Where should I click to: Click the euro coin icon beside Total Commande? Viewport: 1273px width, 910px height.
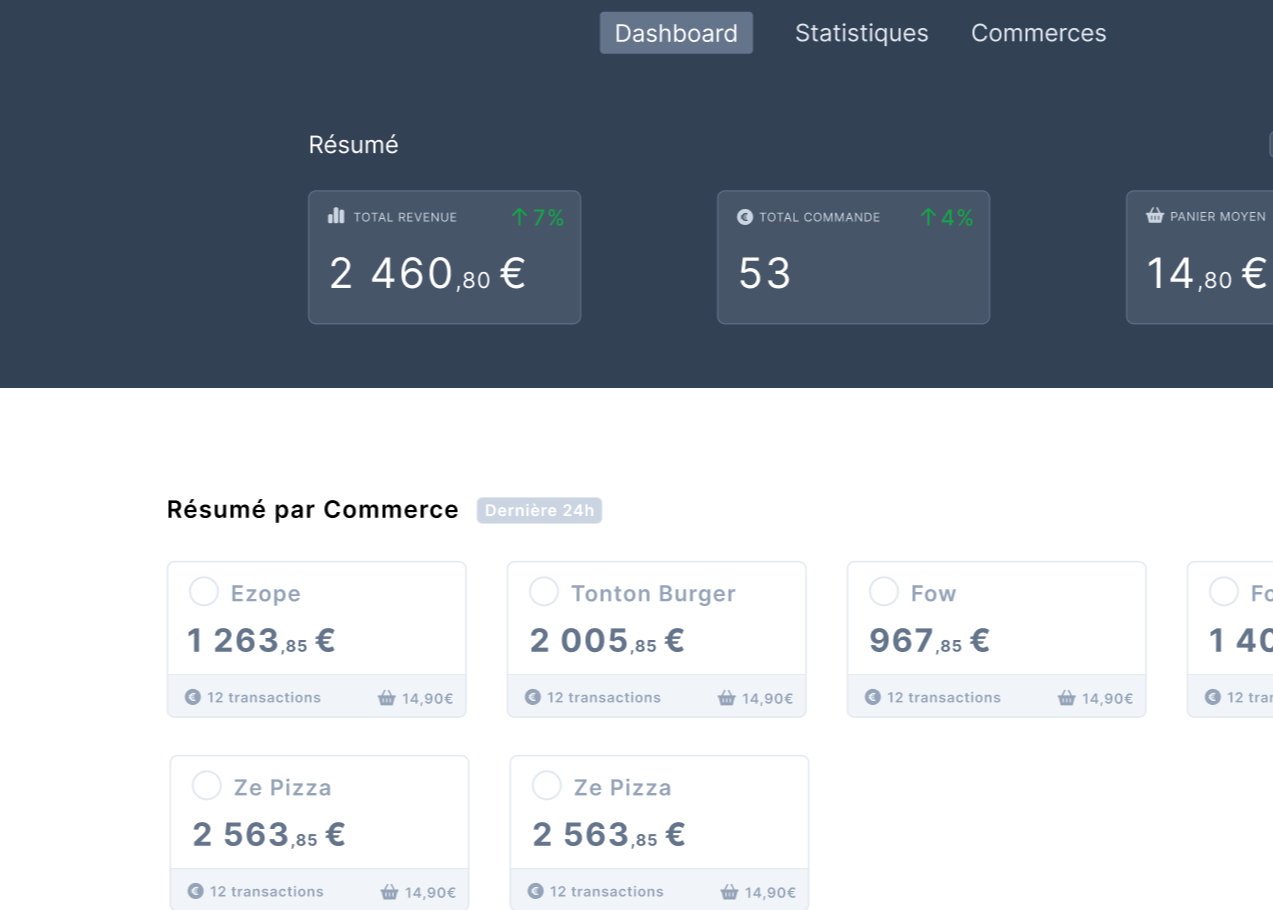pos(744,217)
